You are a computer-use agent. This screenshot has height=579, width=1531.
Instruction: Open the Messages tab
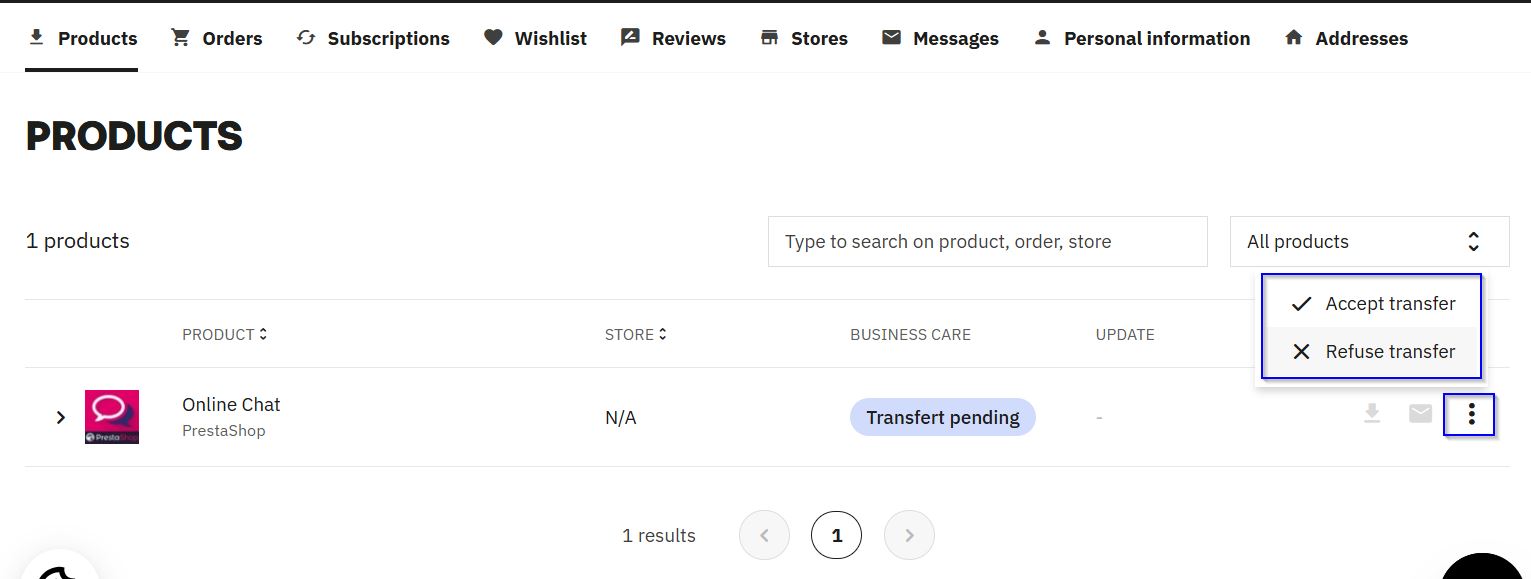coord(940,38)
